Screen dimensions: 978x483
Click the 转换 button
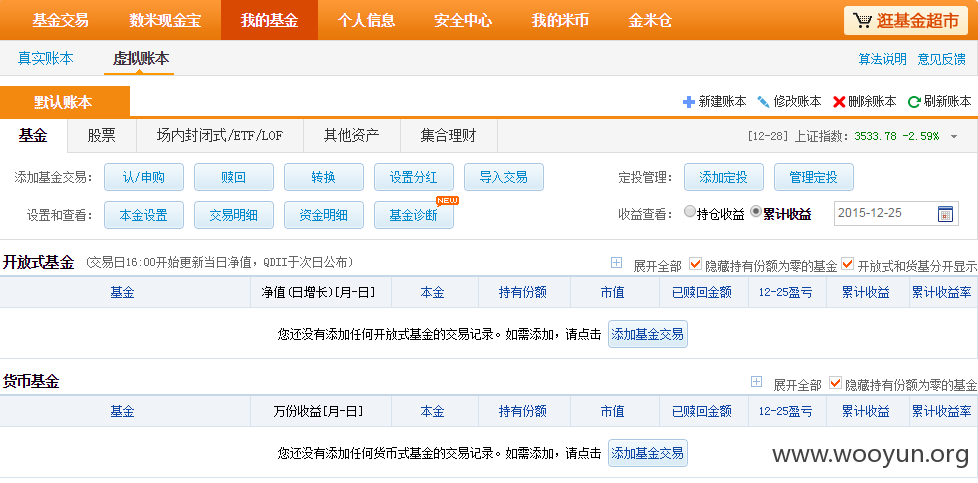324,177
